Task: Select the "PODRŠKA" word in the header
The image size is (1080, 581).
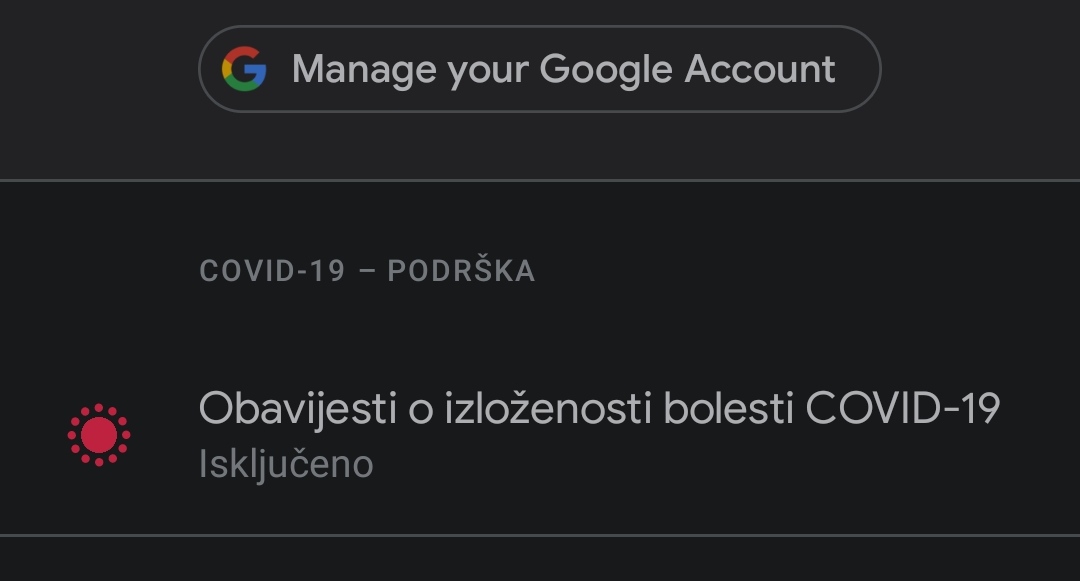Action: [x=461, y=271]
